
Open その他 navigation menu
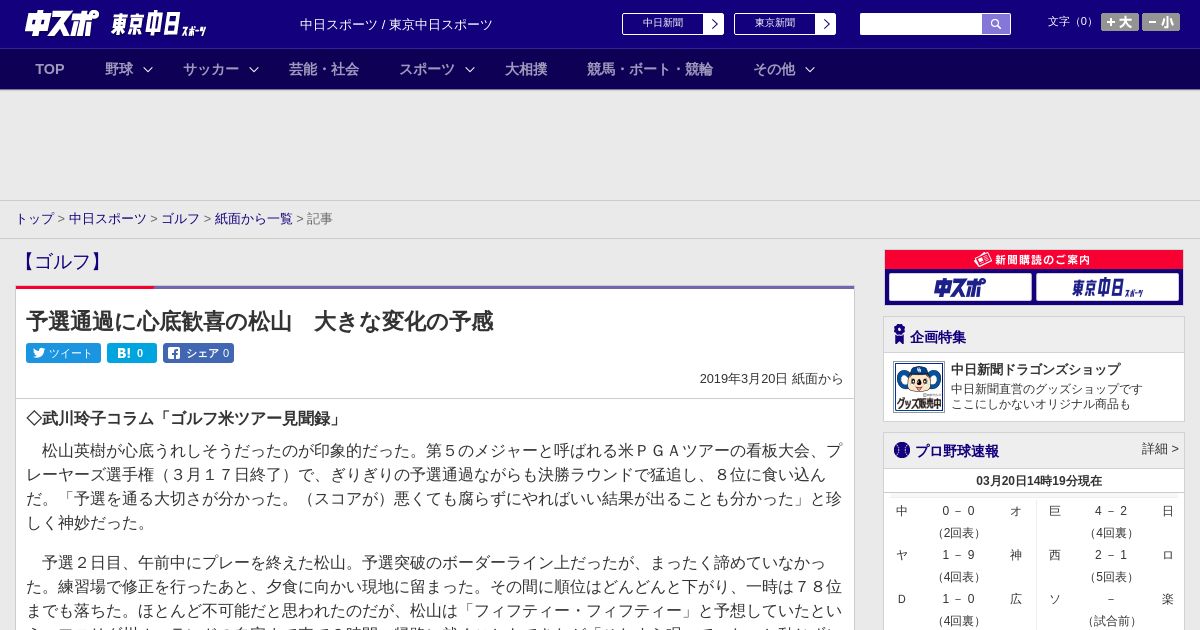[x=774, y=69]
